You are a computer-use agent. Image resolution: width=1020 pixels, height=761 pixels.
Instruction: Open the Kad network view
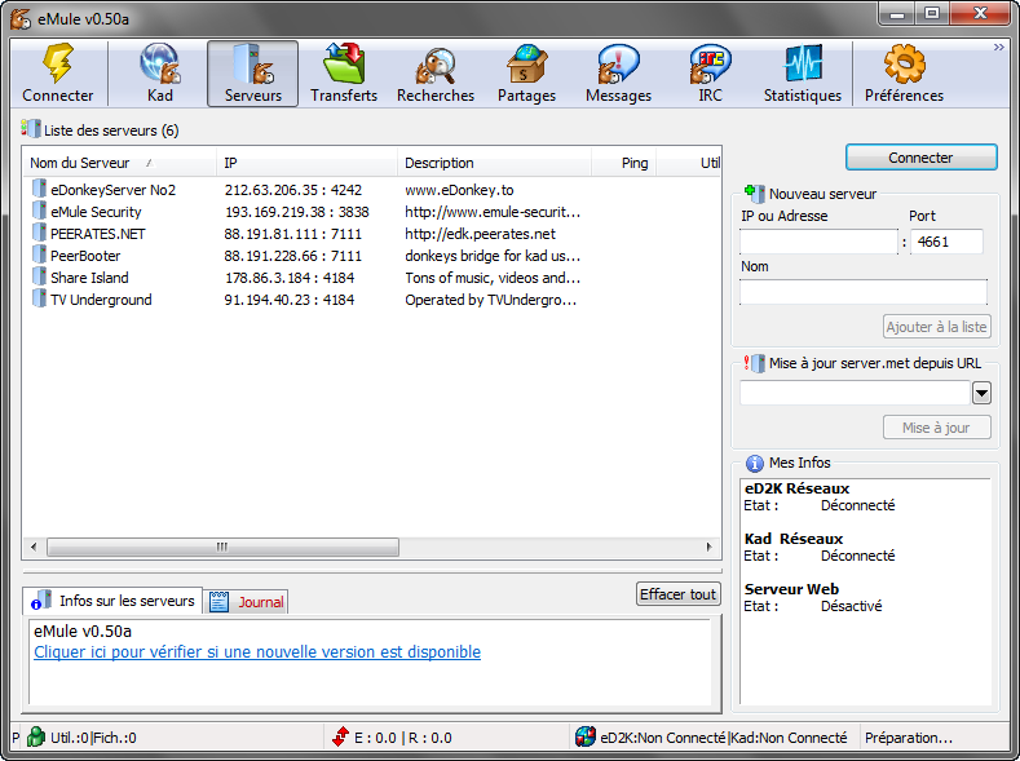[x=159, y=73]
